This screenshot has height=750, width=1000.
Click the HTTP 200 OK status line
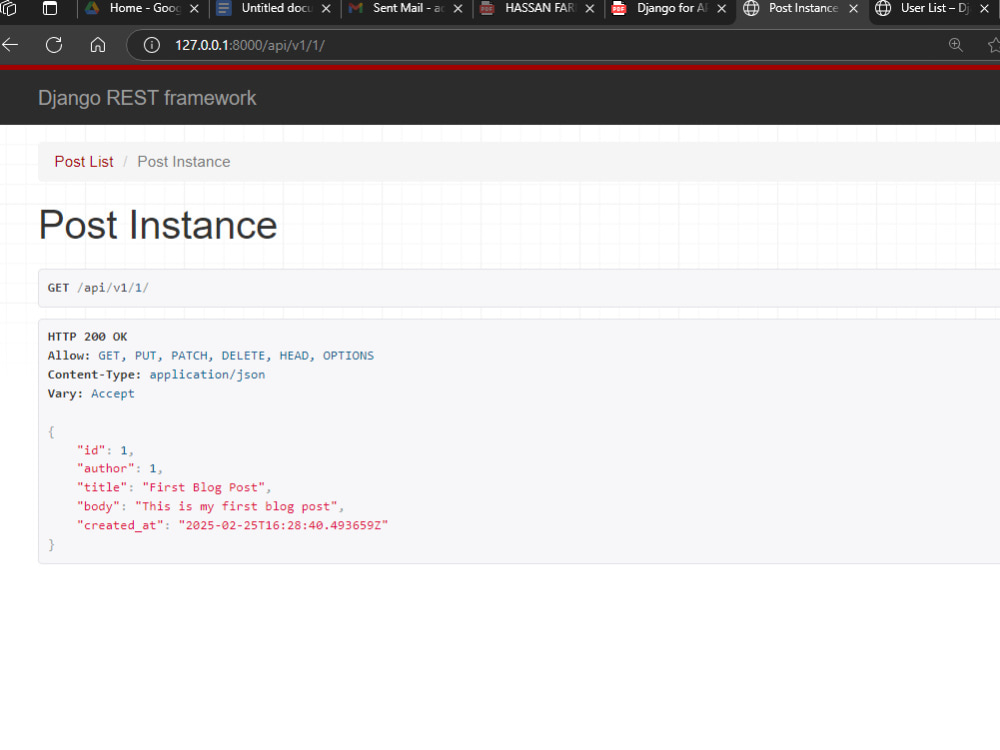click(x=87, y=336)
